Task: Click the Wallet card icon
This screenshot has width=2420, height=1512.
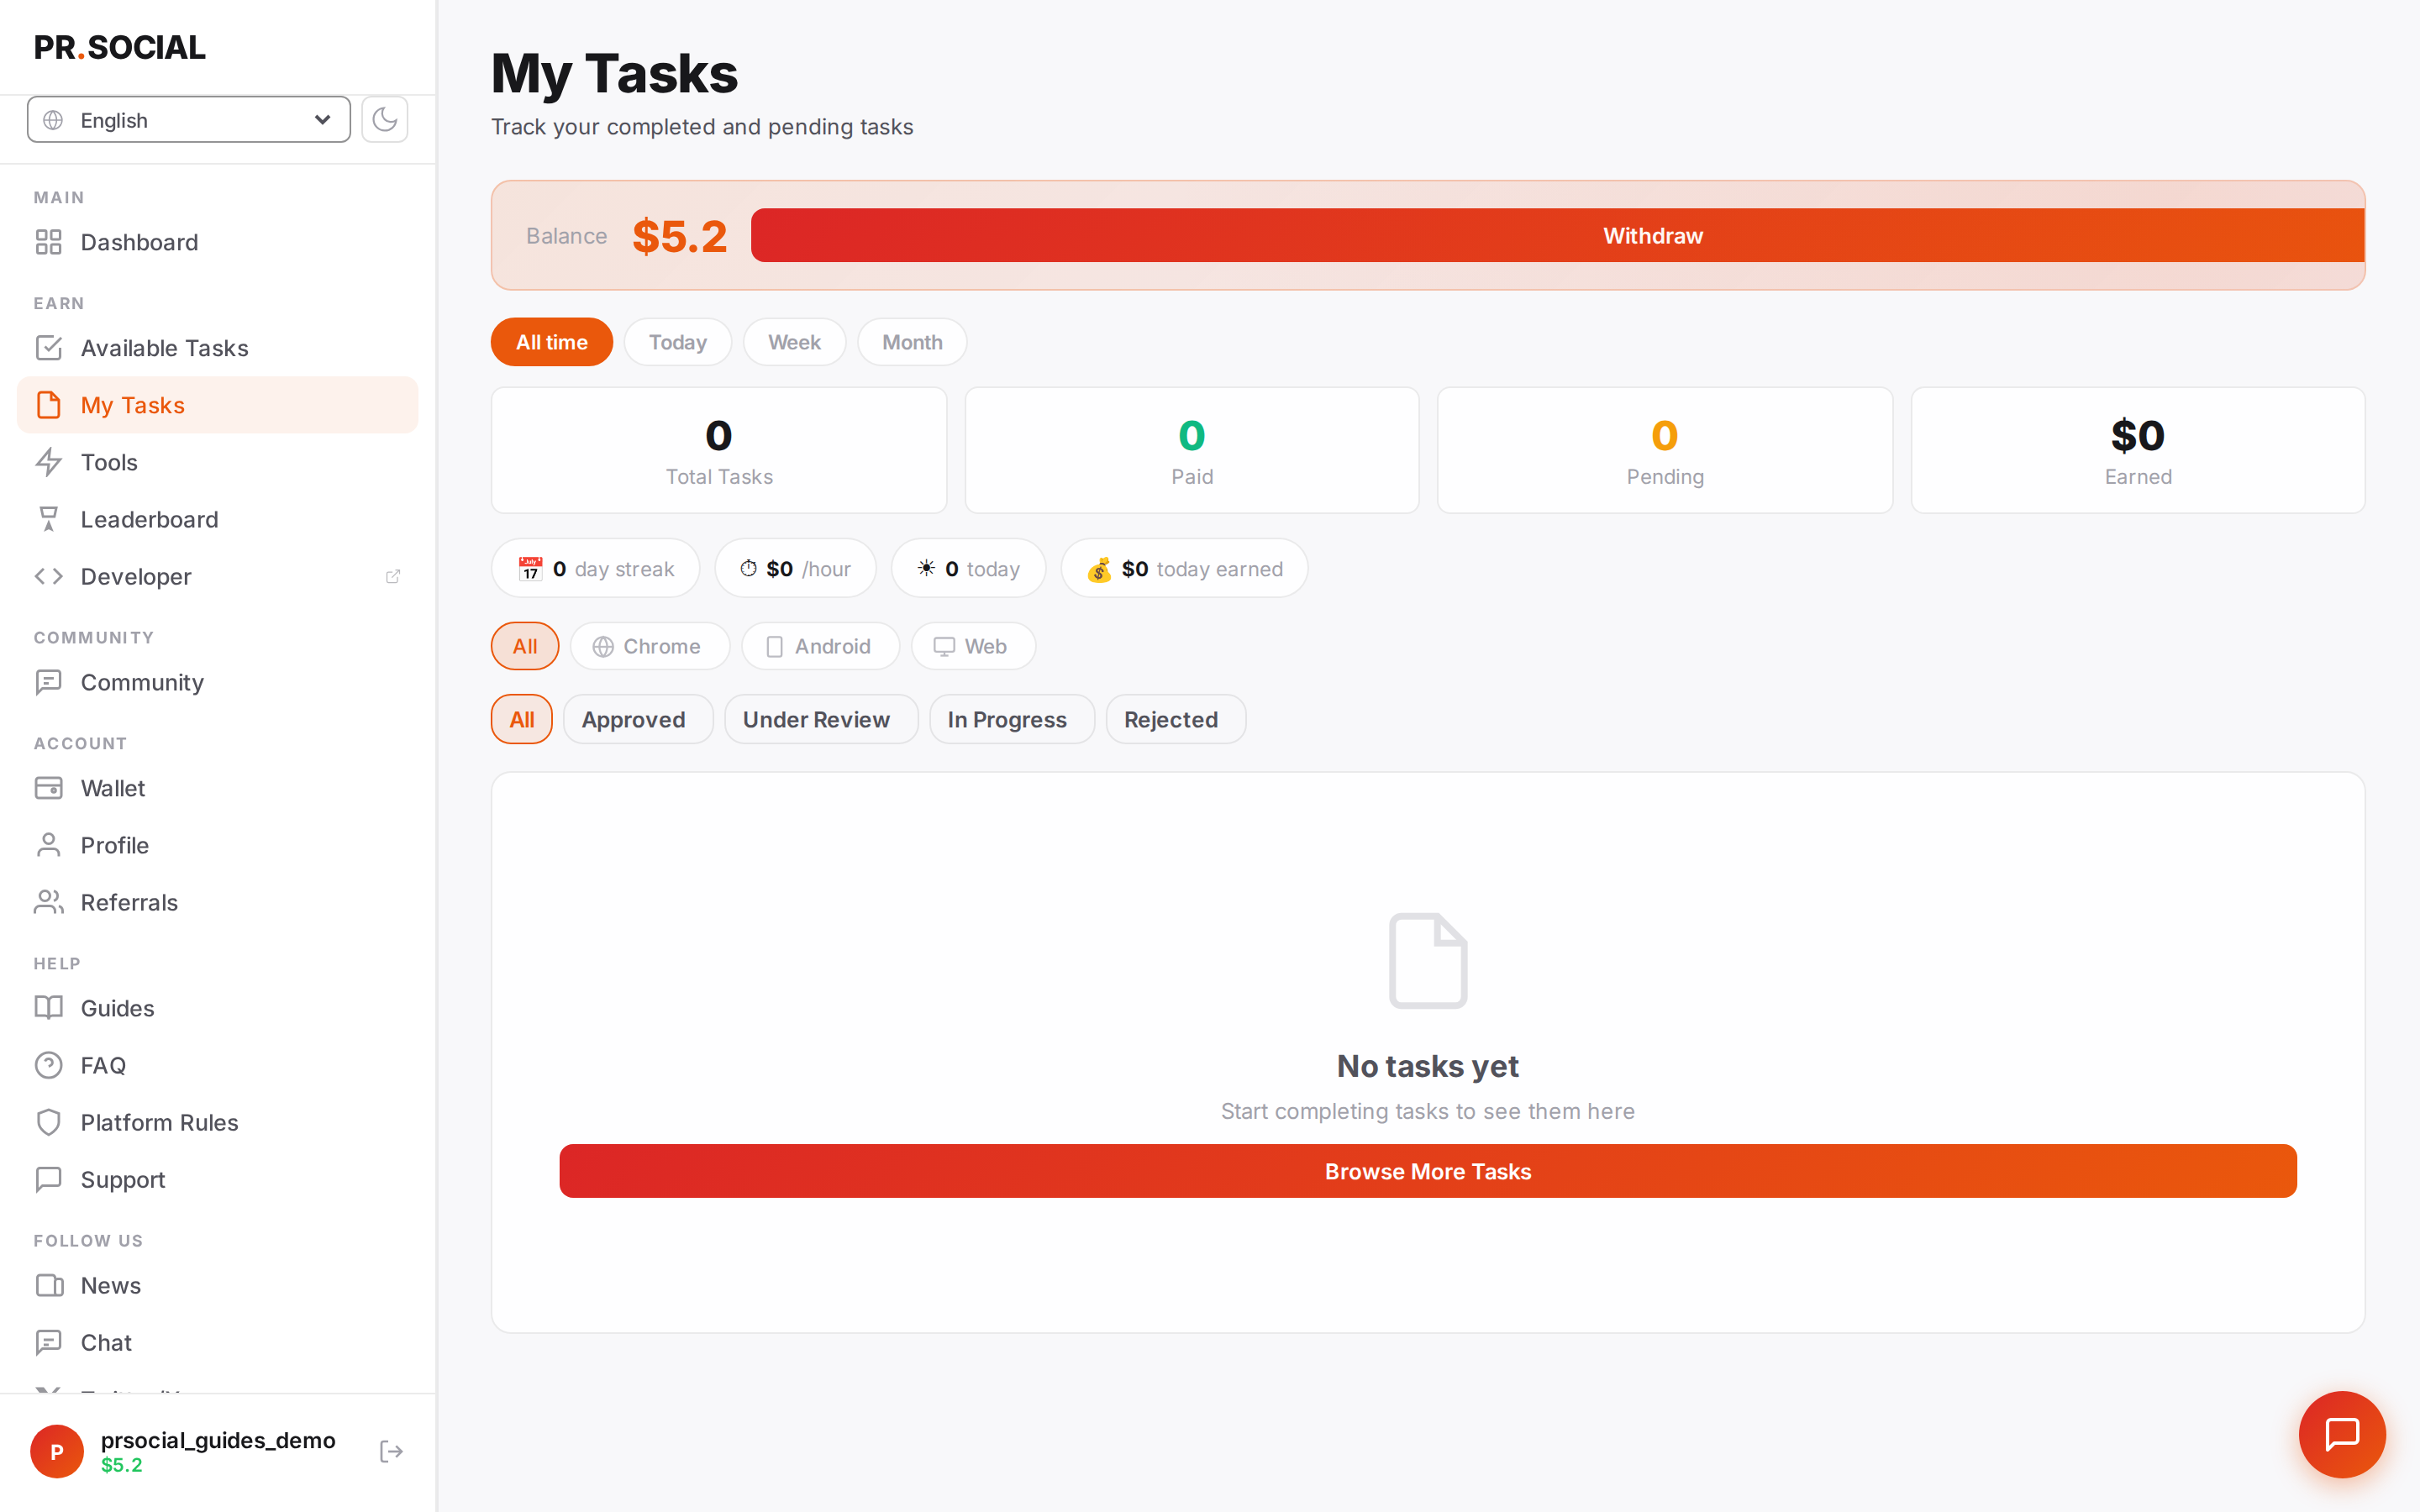Action: pyautogui.click(x=48, y=788)
